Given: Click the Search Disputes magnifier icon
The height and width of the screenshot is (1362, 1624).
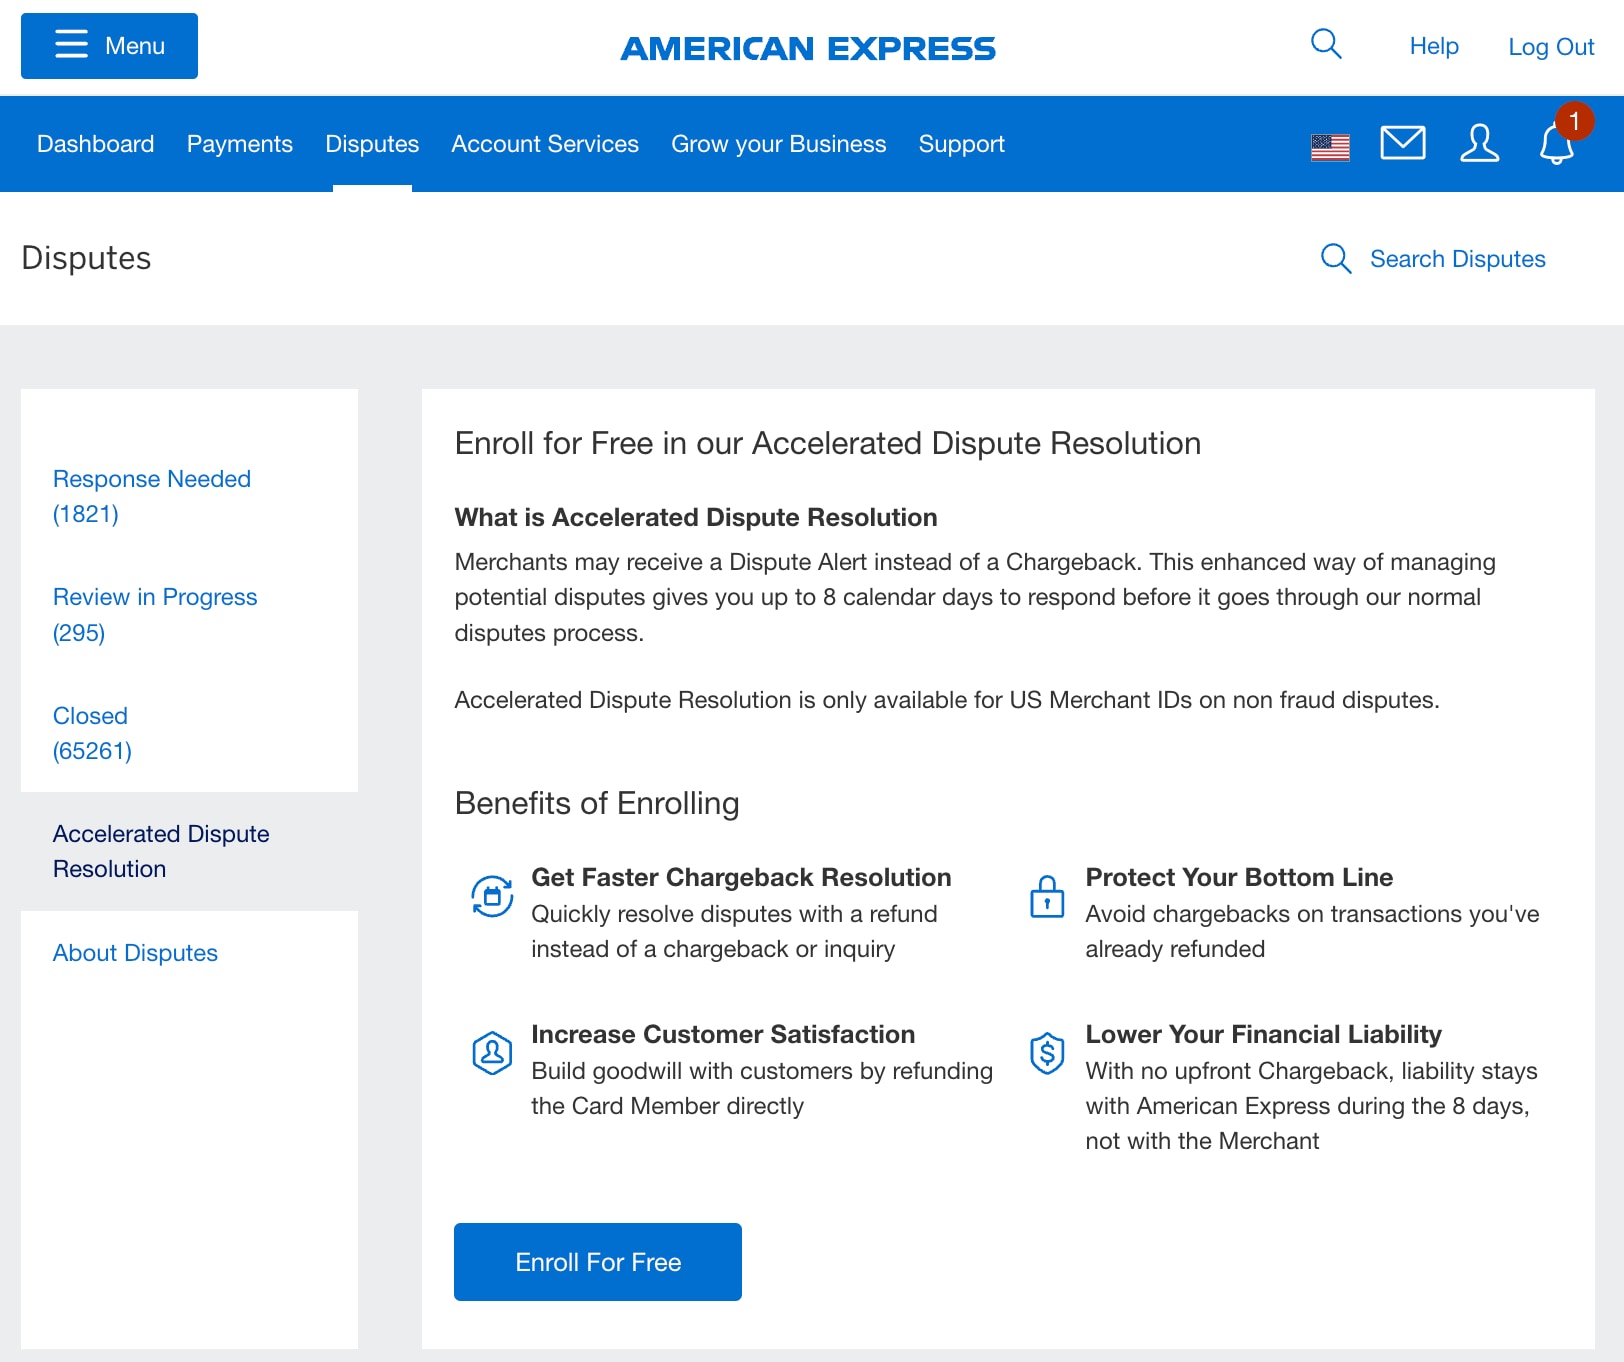Looking at the screenshot, I should [x=1336, y=259].
